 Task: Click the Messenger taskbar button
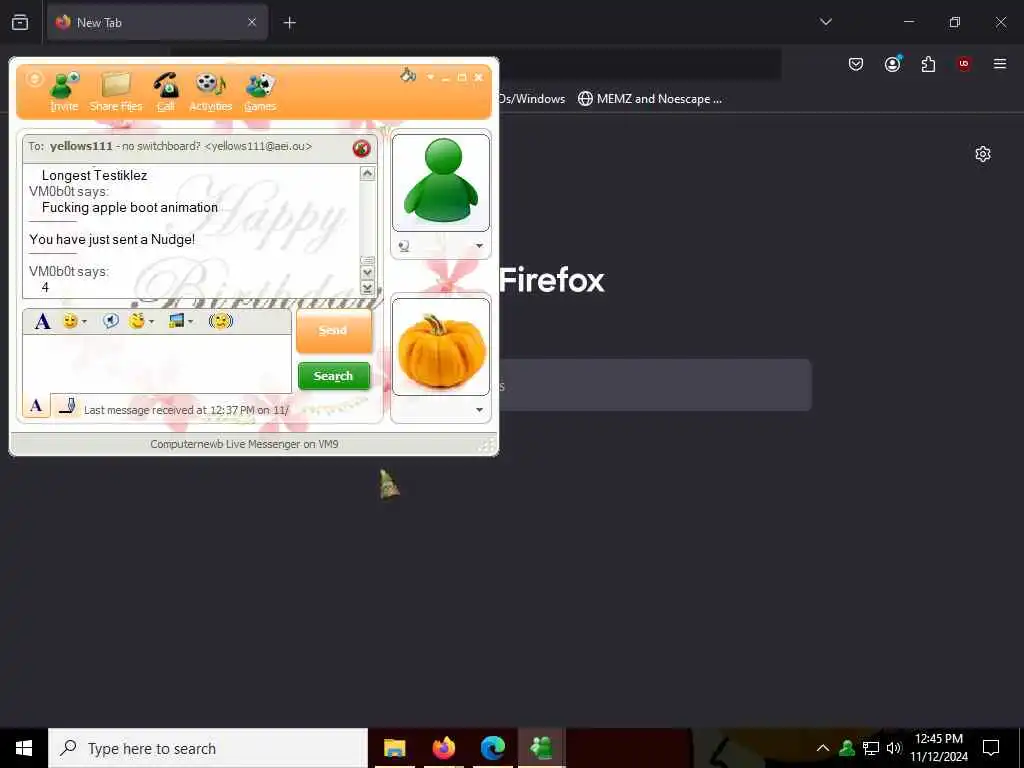point(542,748)
